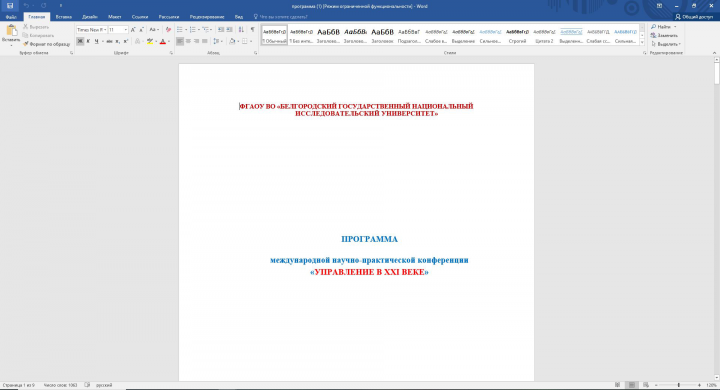The image size is (720, 390).
Task: Open the Select (Выделить) dropdown
Action: pos(666,44)
